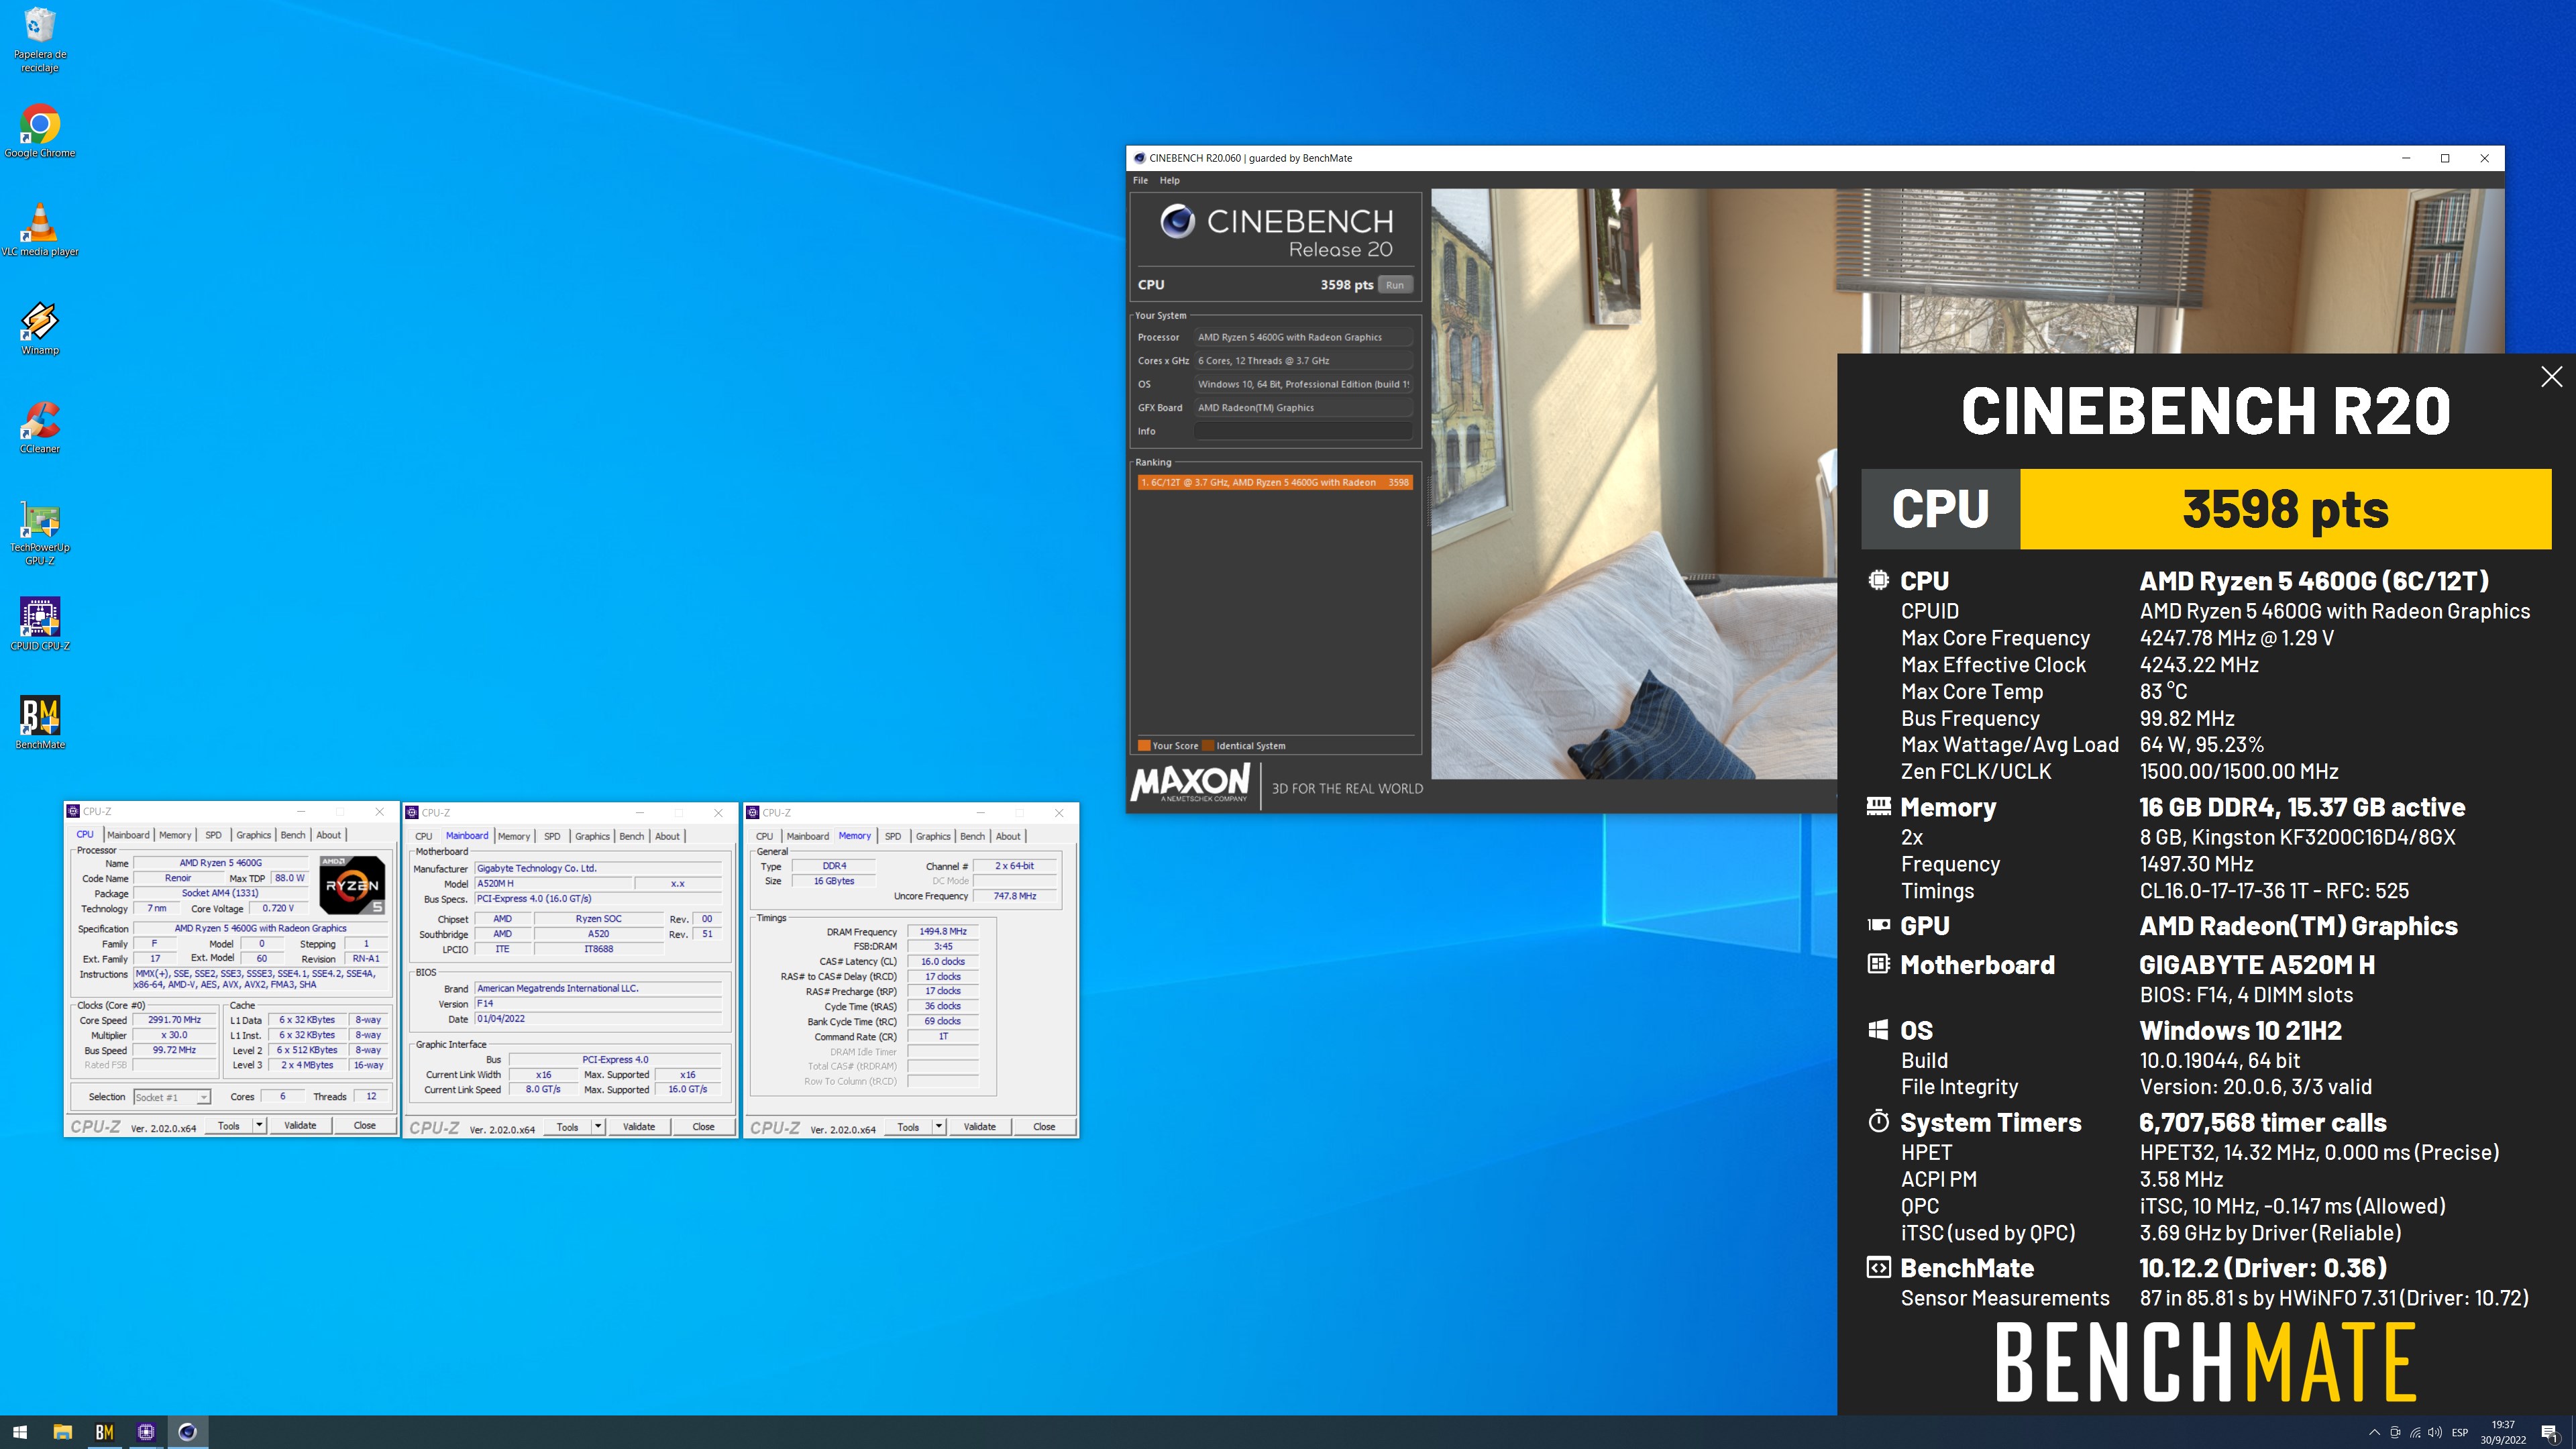The height and width of the screenshot is (1449, 2576).
Task: Click Close in the first CPU-Z window
Action: pos(365,1126)
